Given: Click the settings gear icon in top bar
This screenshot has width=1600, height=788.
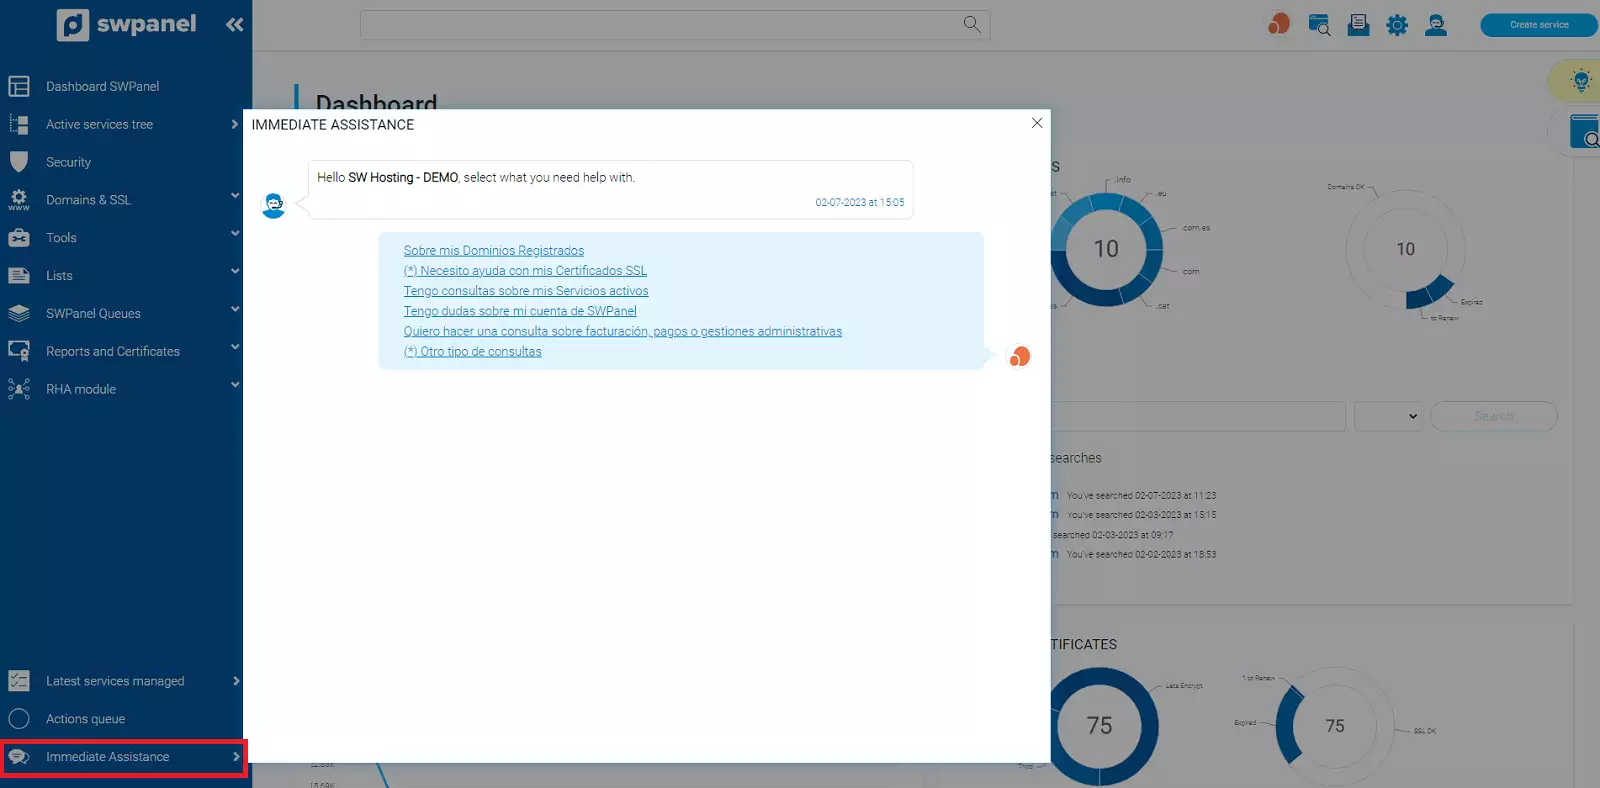Looking at the screenshot, I should 1397,25.
